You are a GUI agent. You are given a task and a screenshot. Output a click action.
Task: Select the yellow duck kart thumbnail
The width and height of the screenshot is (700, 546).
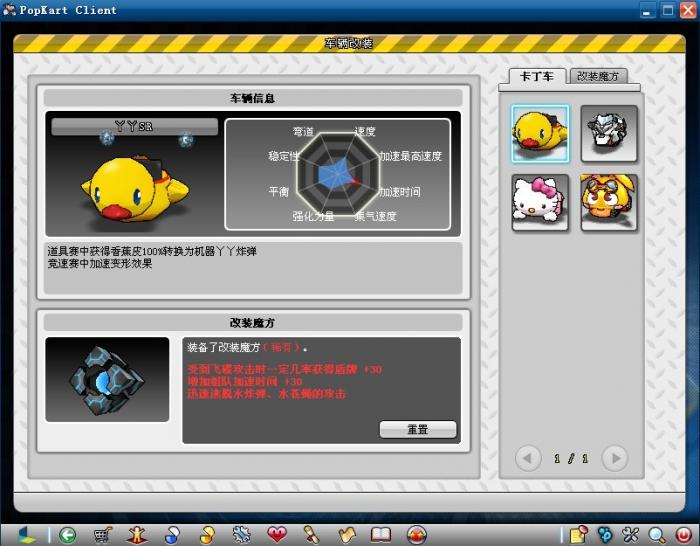click(x=540, y=133)
